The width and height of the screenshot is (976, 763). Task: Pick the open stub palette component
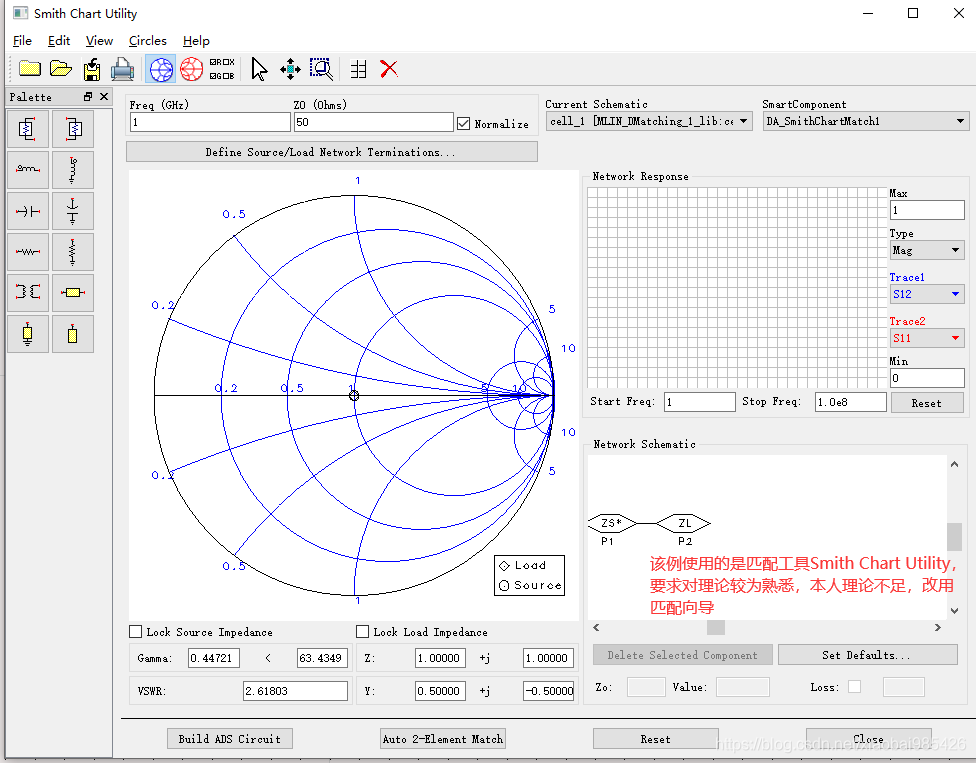coord(73,334)
